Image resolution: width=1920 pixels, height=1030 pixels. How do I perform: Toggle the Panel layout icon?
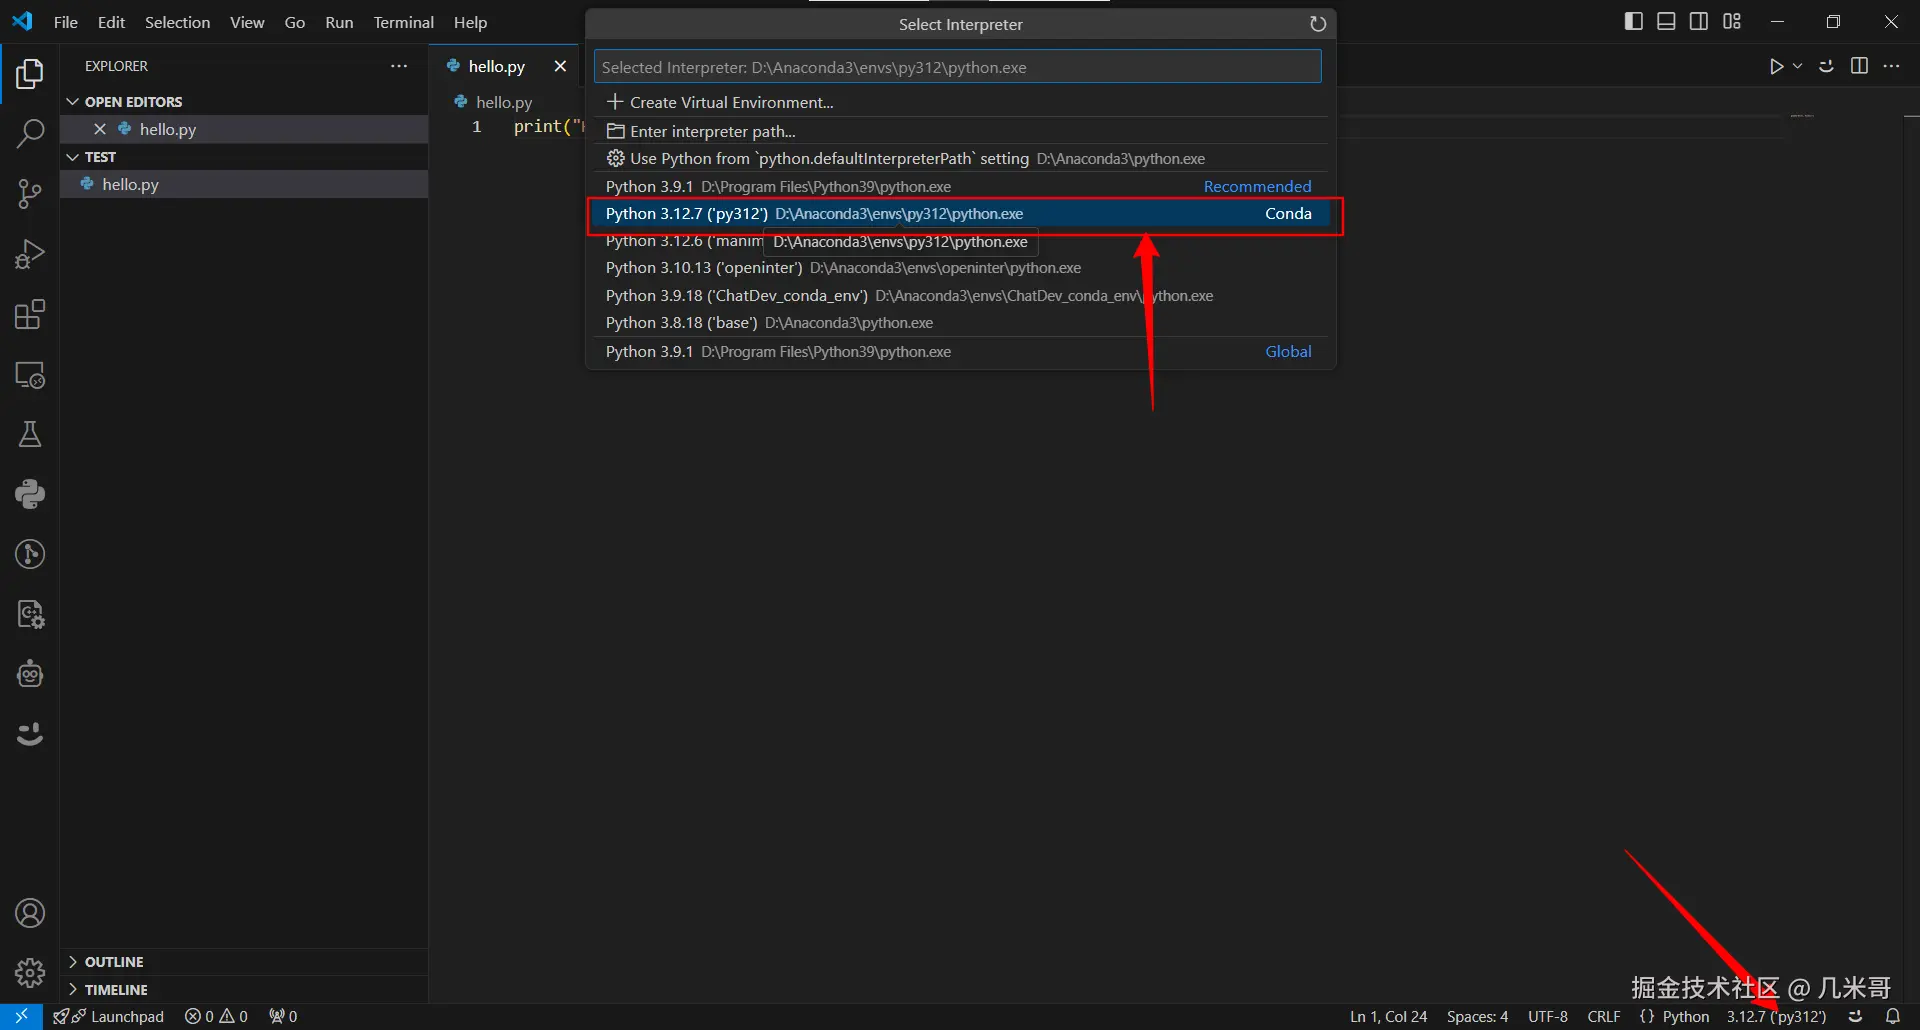(1666, 21)
